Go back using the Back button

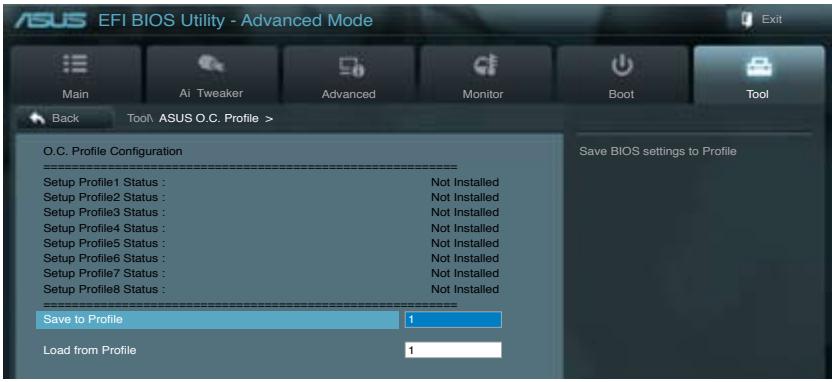64,118
